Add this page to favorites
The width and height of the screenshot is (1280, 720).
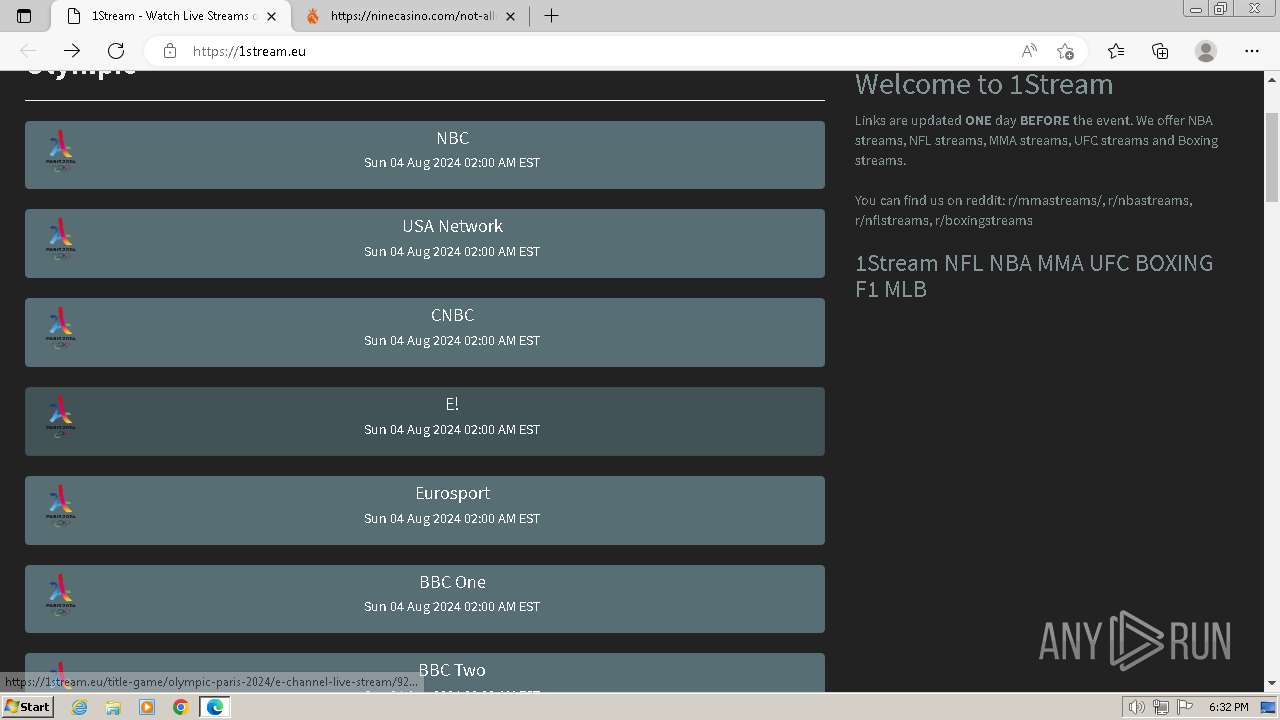tap(1065, 51)
